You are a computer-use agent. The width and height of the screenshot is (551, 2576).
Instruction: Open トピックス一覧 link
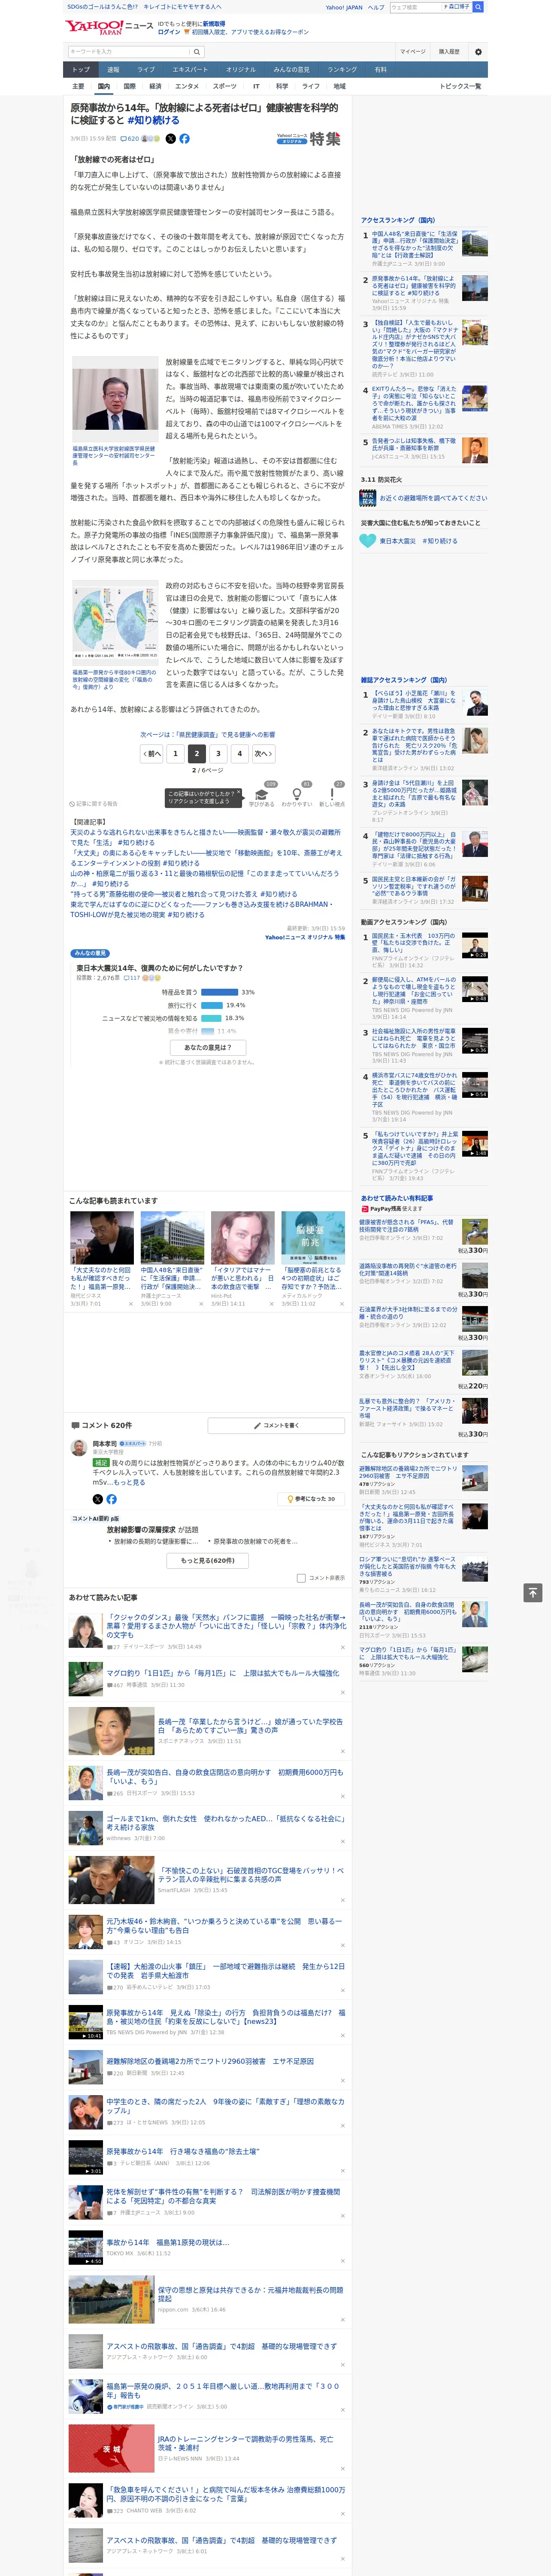[x=460, y=86]
